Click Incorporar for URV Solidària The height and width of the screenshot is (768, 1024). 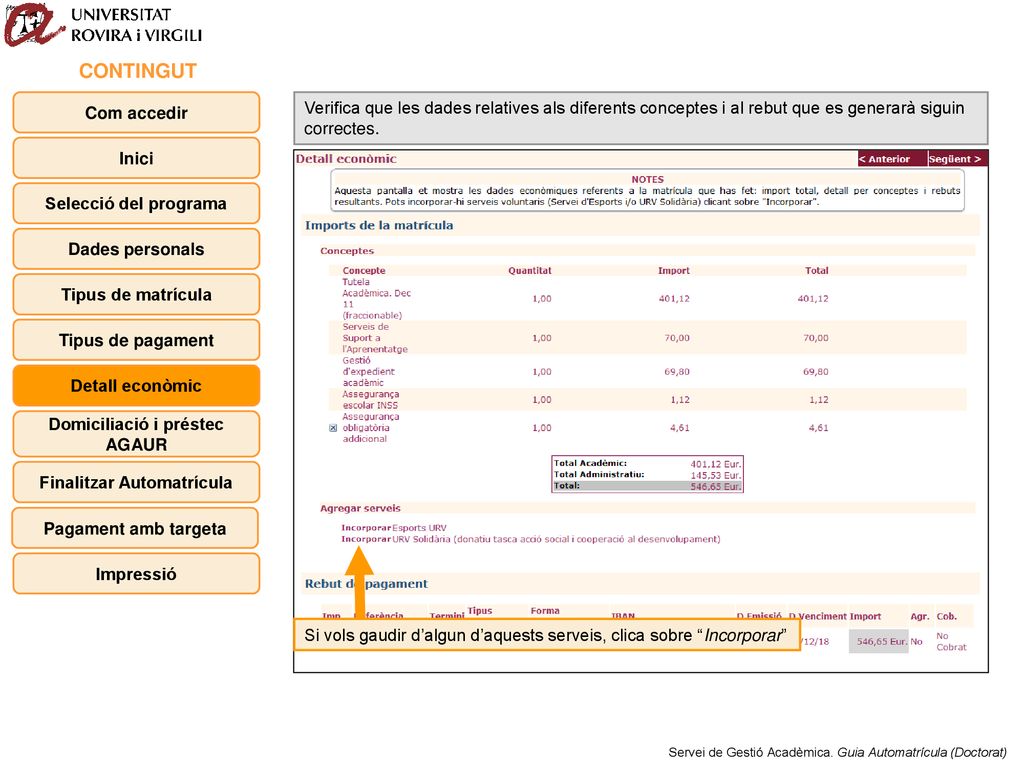coord(366,539)
